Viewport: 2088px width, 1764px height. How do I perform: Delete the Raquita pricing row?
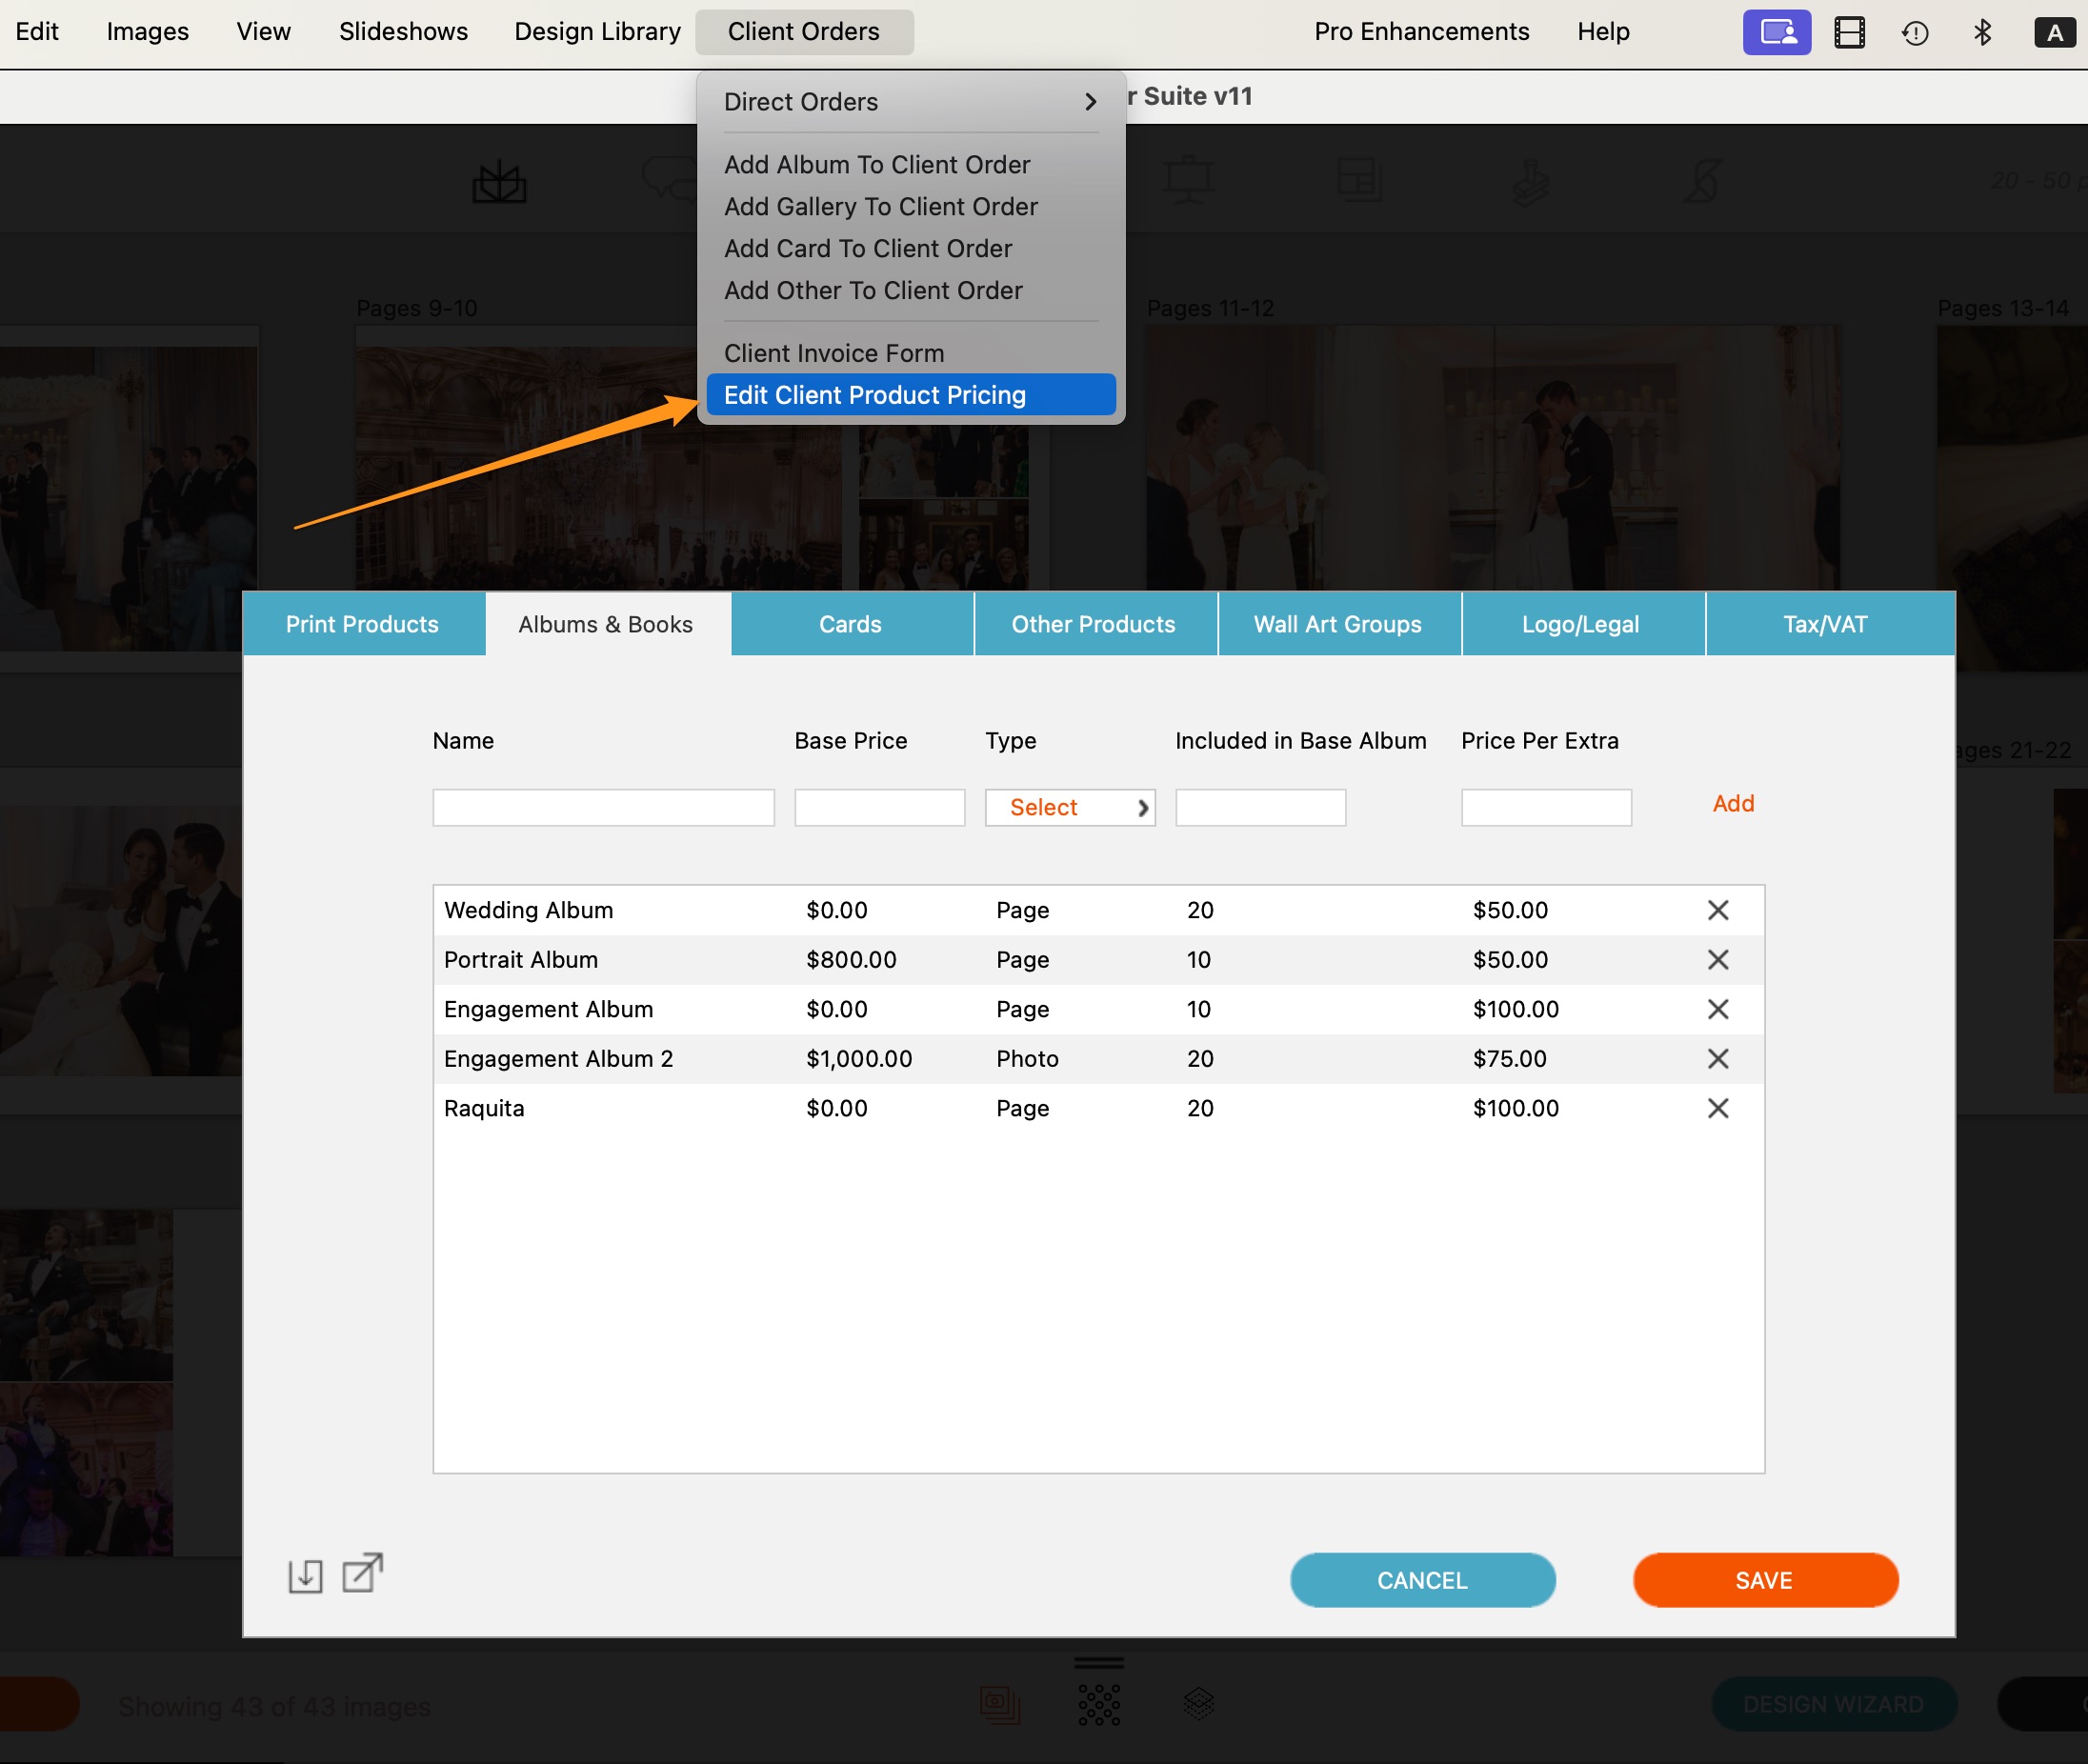(1717, 1108)
